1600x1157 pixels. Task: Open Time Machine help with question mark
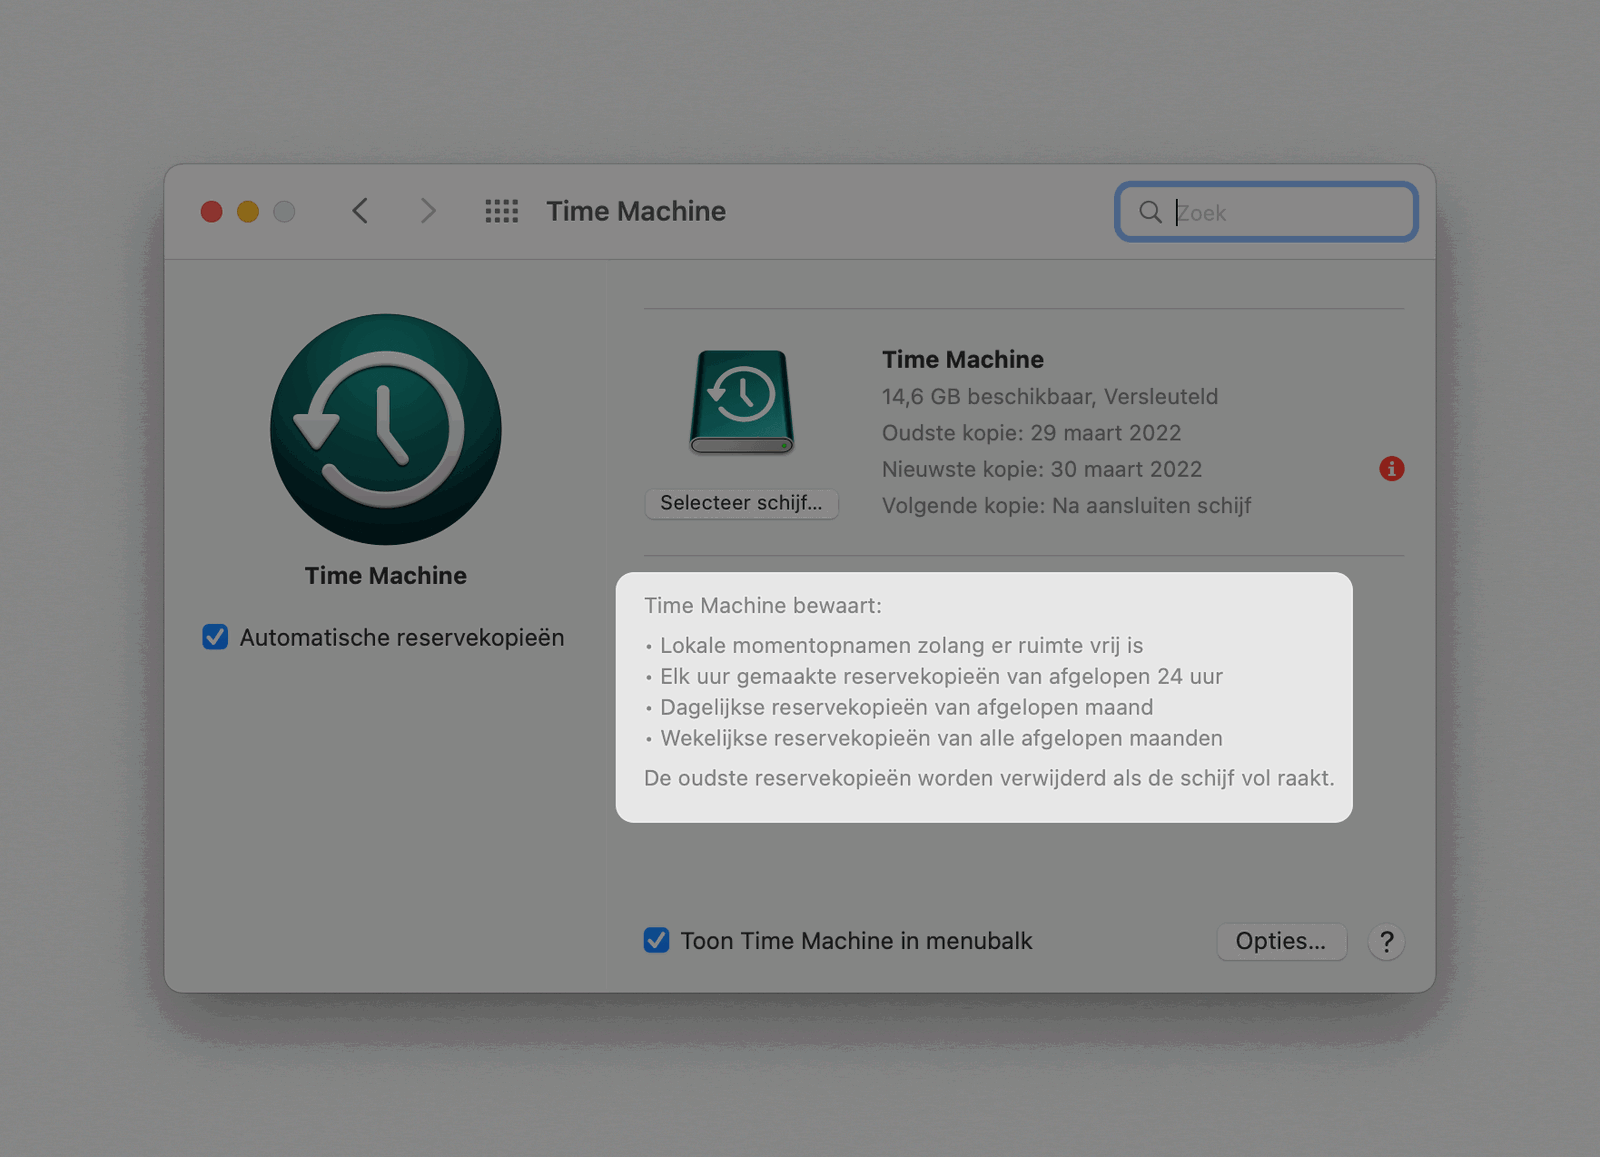(x=1386, y=942)
